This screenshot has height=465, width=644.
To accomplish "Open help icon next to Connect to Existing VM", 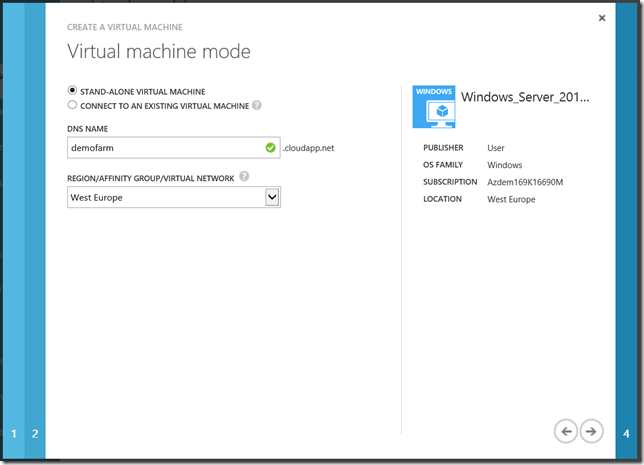I will click(x=257, y=106).
